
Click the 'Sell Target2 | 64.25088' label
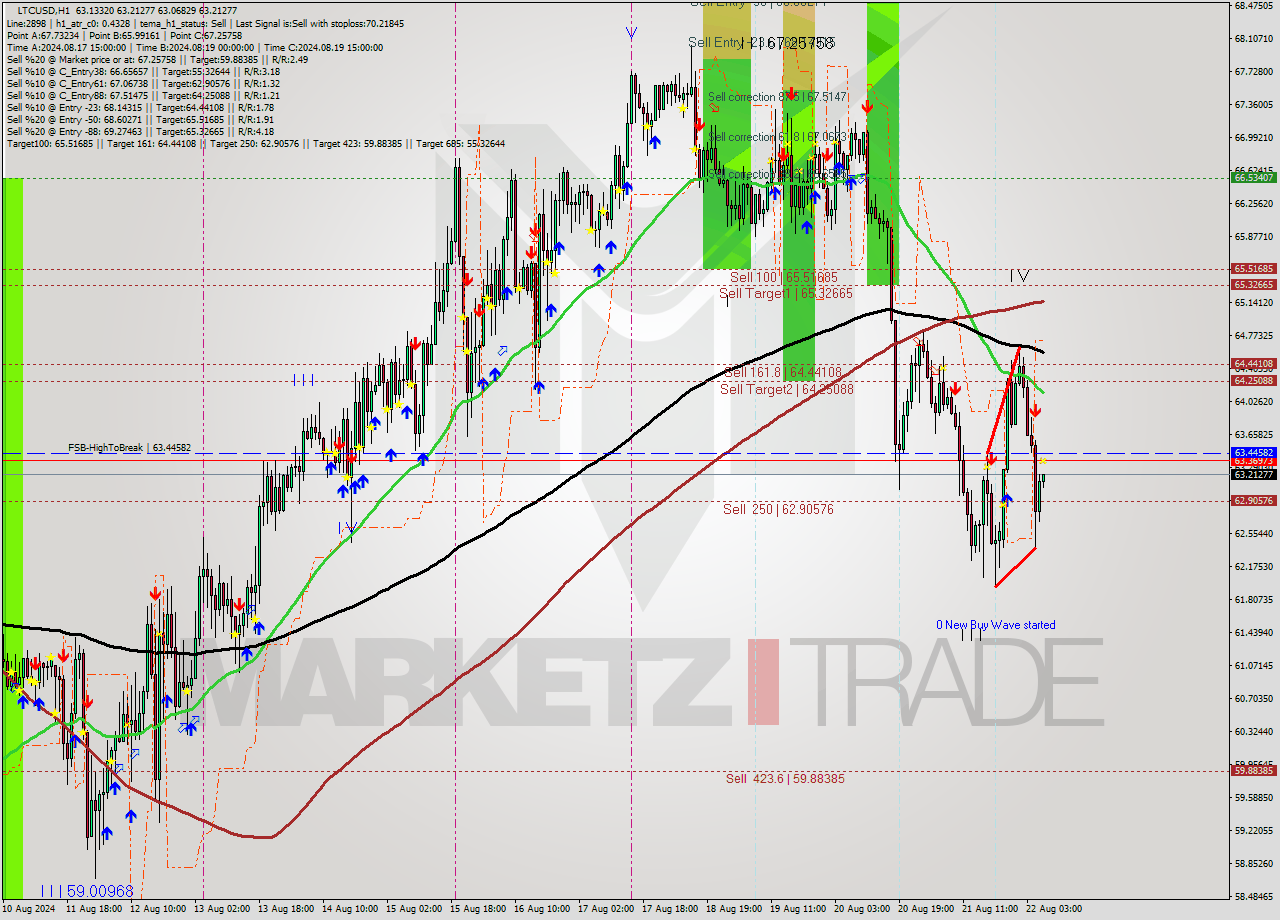point(787,389)
